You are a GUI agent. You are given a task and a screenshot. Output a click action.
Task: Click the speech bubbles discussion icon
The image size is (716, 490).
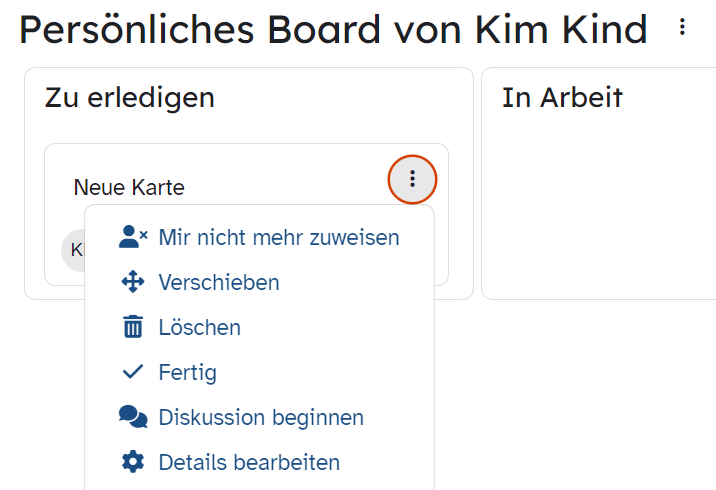tap(133, 416)
